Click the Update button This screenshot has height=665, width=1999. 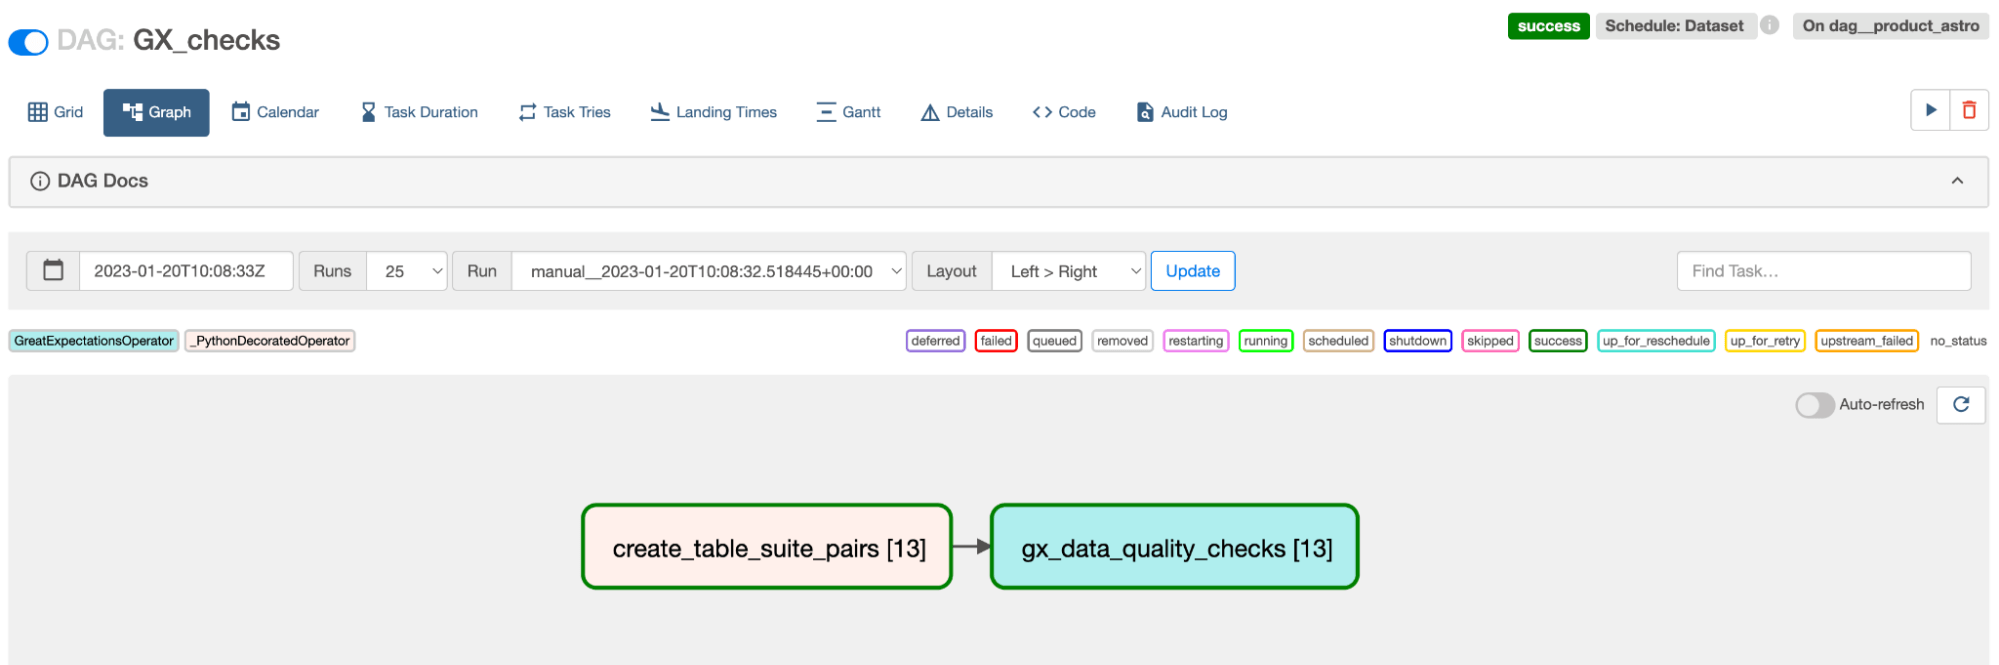pyautogui.click(x=1192, y=271)
